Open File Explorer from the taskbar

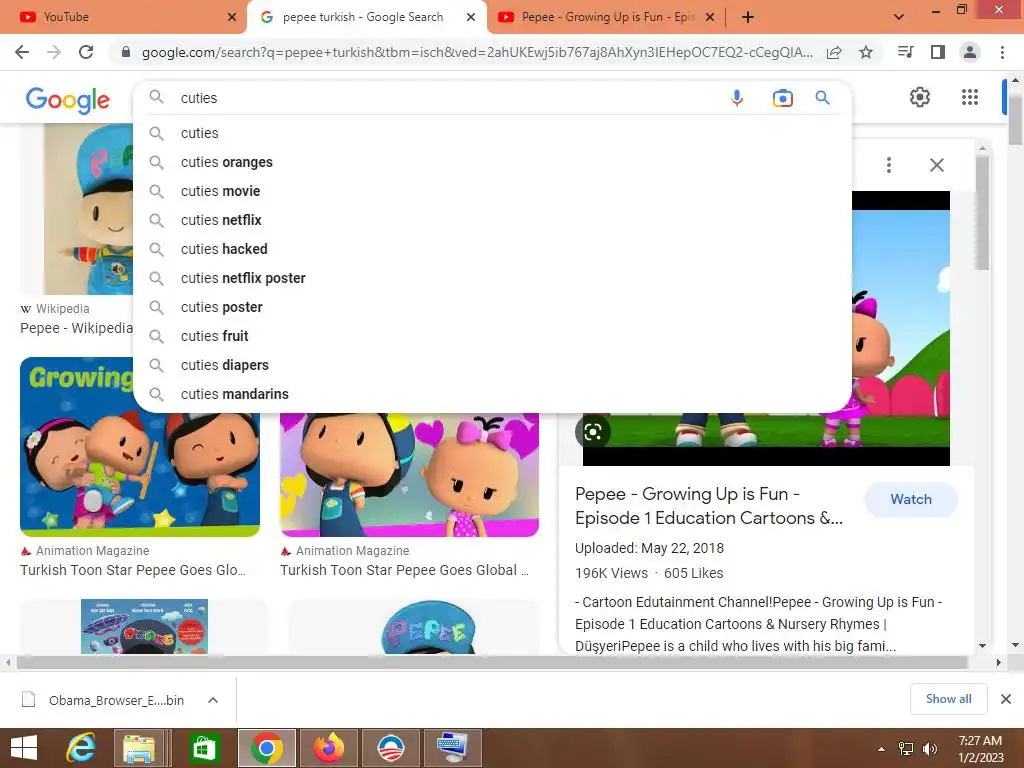click(x=139, y=748)
